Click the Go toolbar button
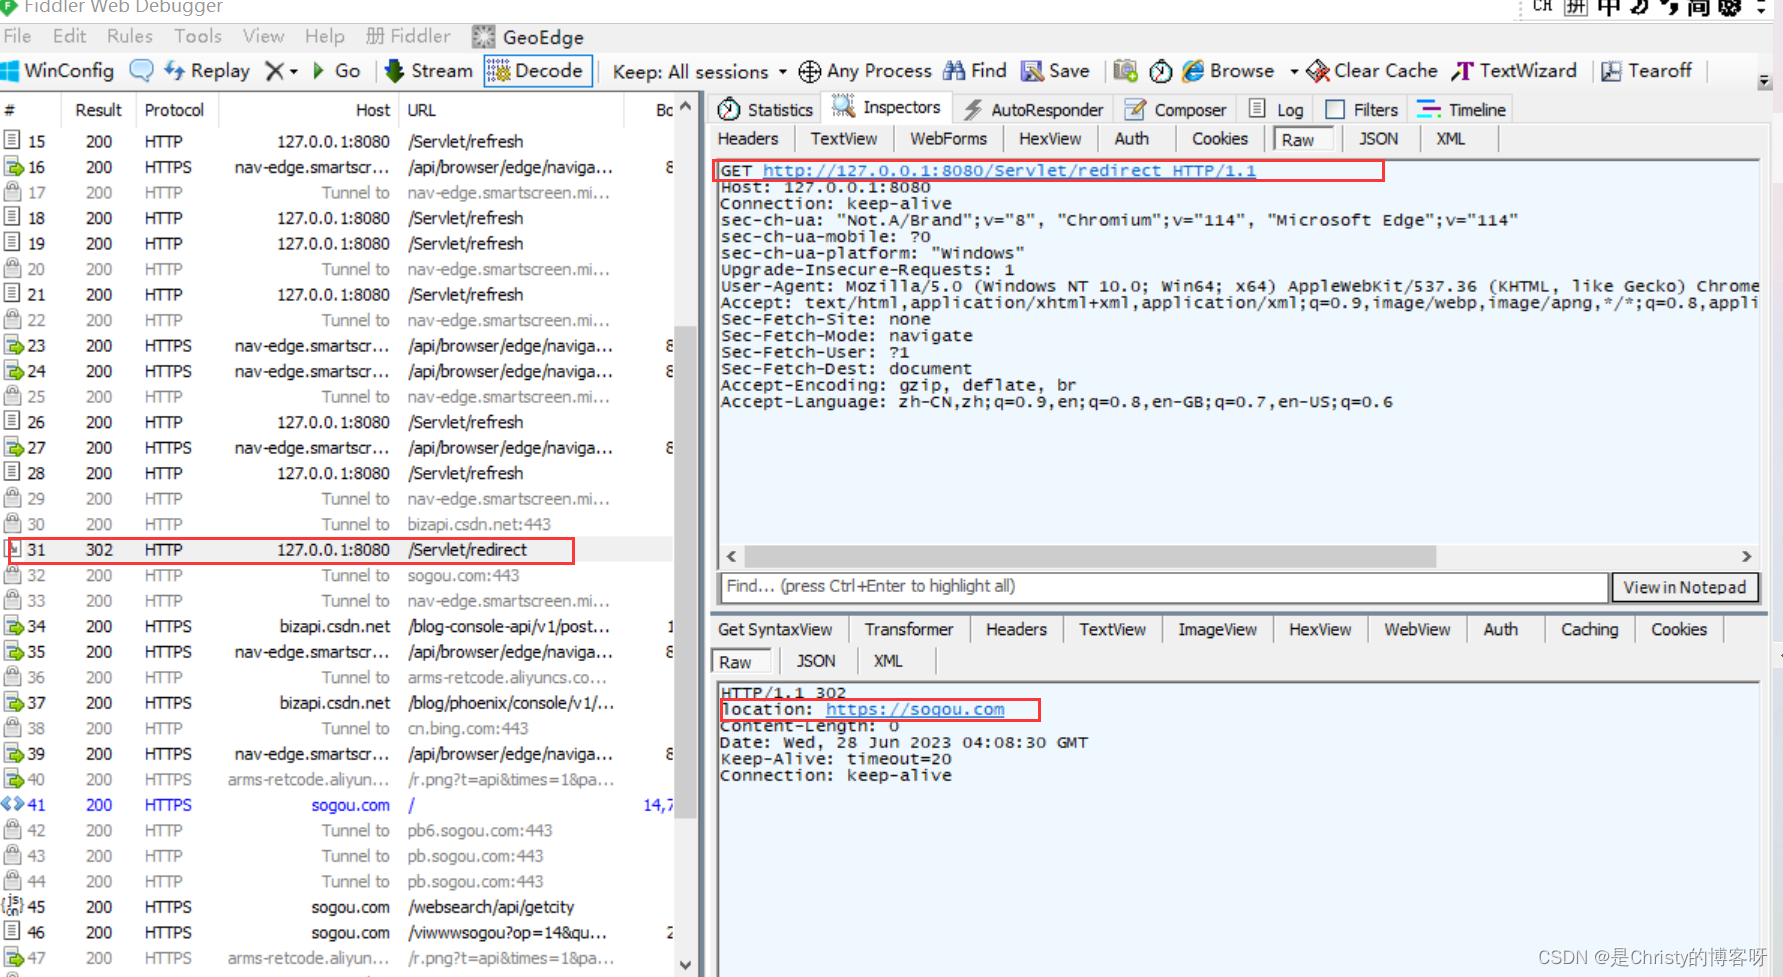1783x977 pixels. click(337, 71)
